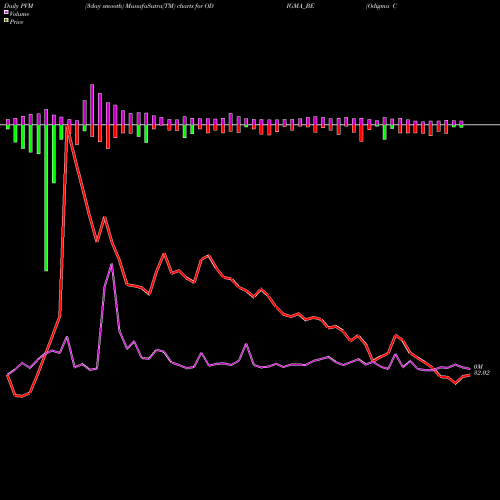This screenshot has height=500, width=500.
Task: Click the peak of the red price line
Action: point(68,127)
